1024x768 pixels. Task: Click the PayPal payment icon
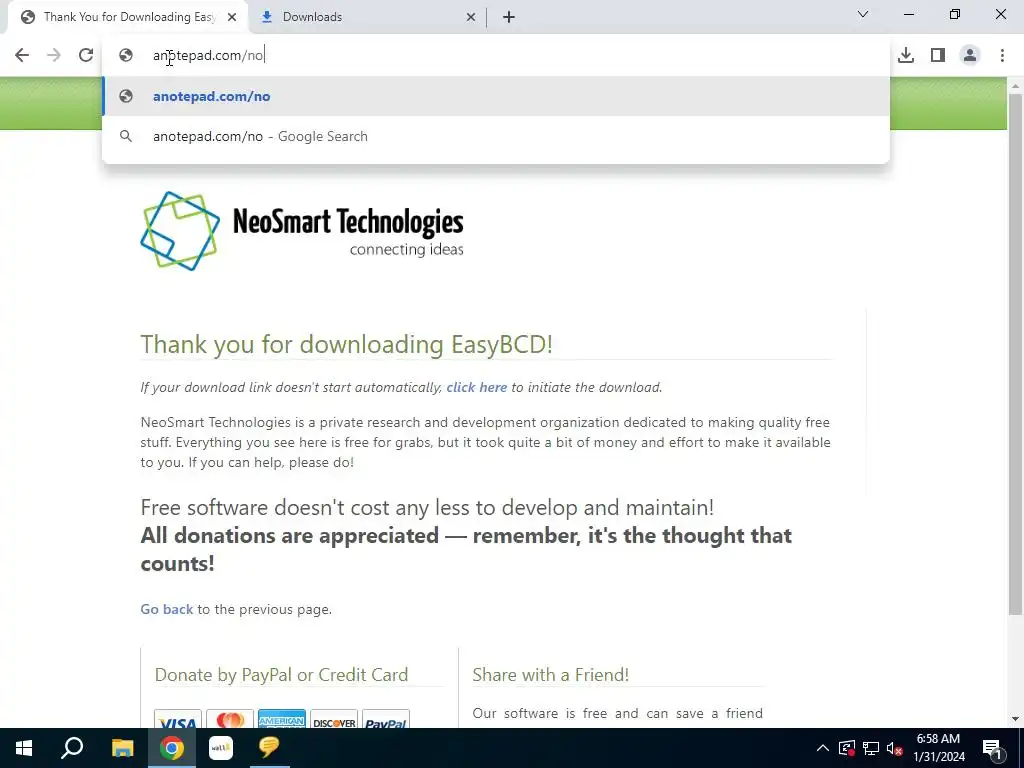(386, 720)
